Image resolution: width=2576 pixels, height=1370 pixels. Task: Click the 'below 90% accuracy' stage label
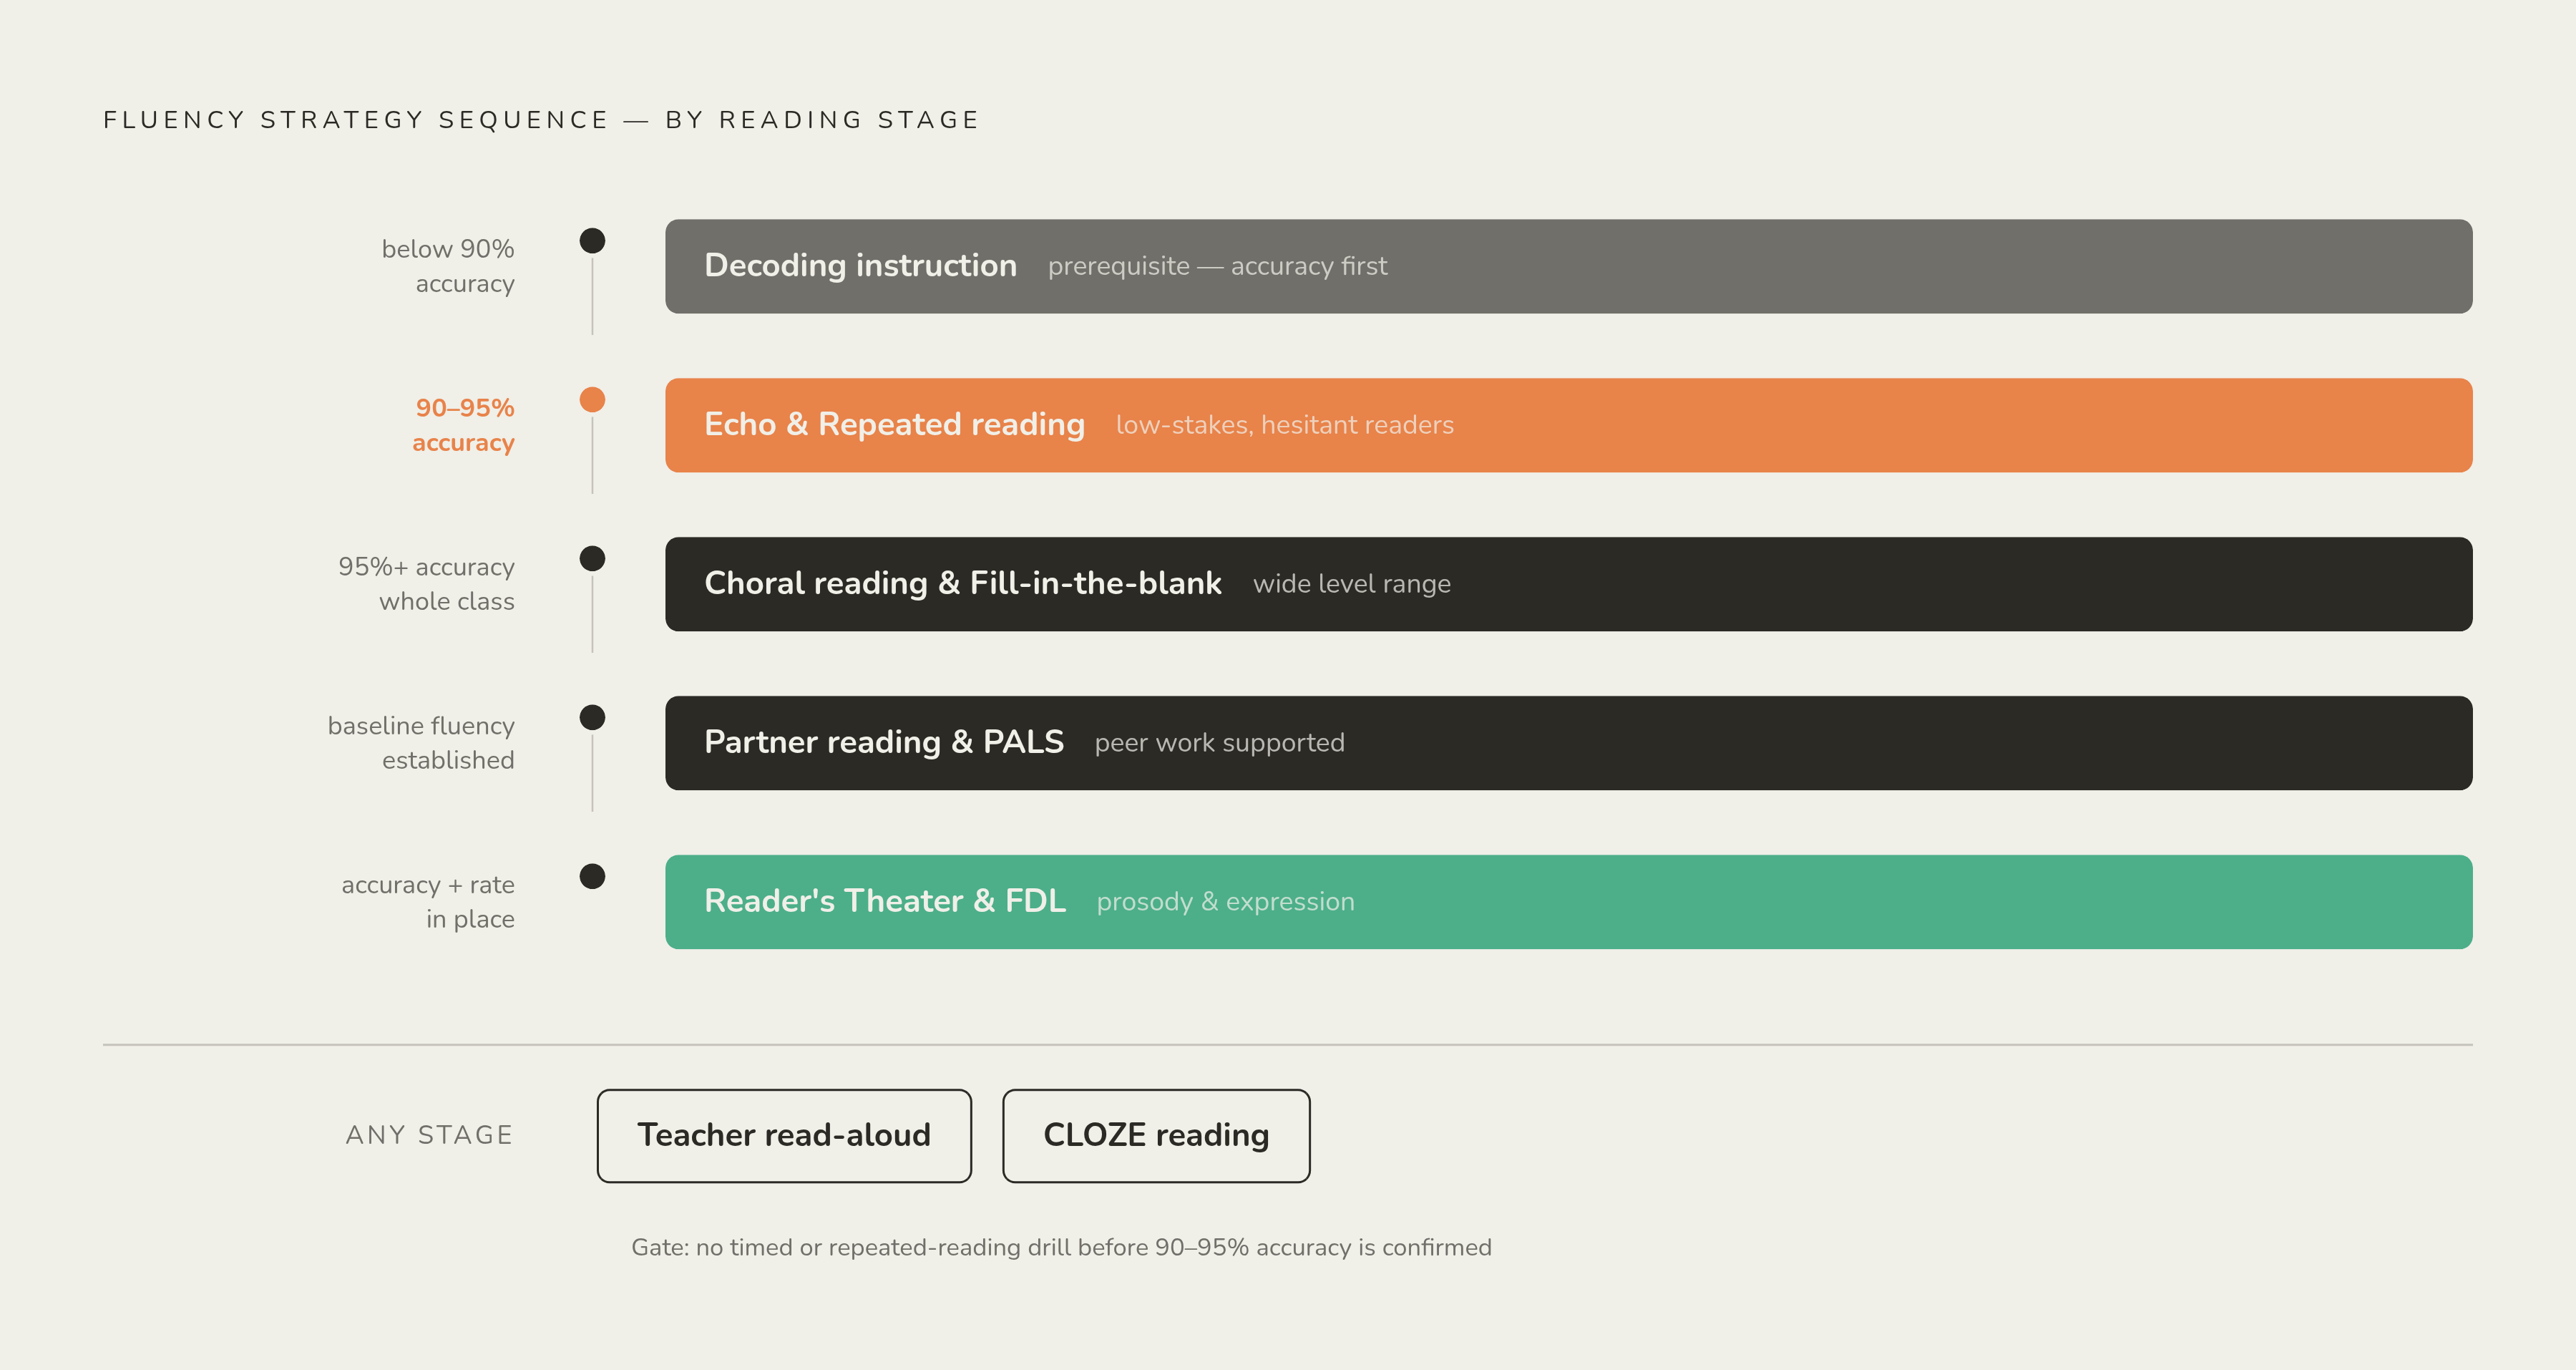click(x=448, y=266)
